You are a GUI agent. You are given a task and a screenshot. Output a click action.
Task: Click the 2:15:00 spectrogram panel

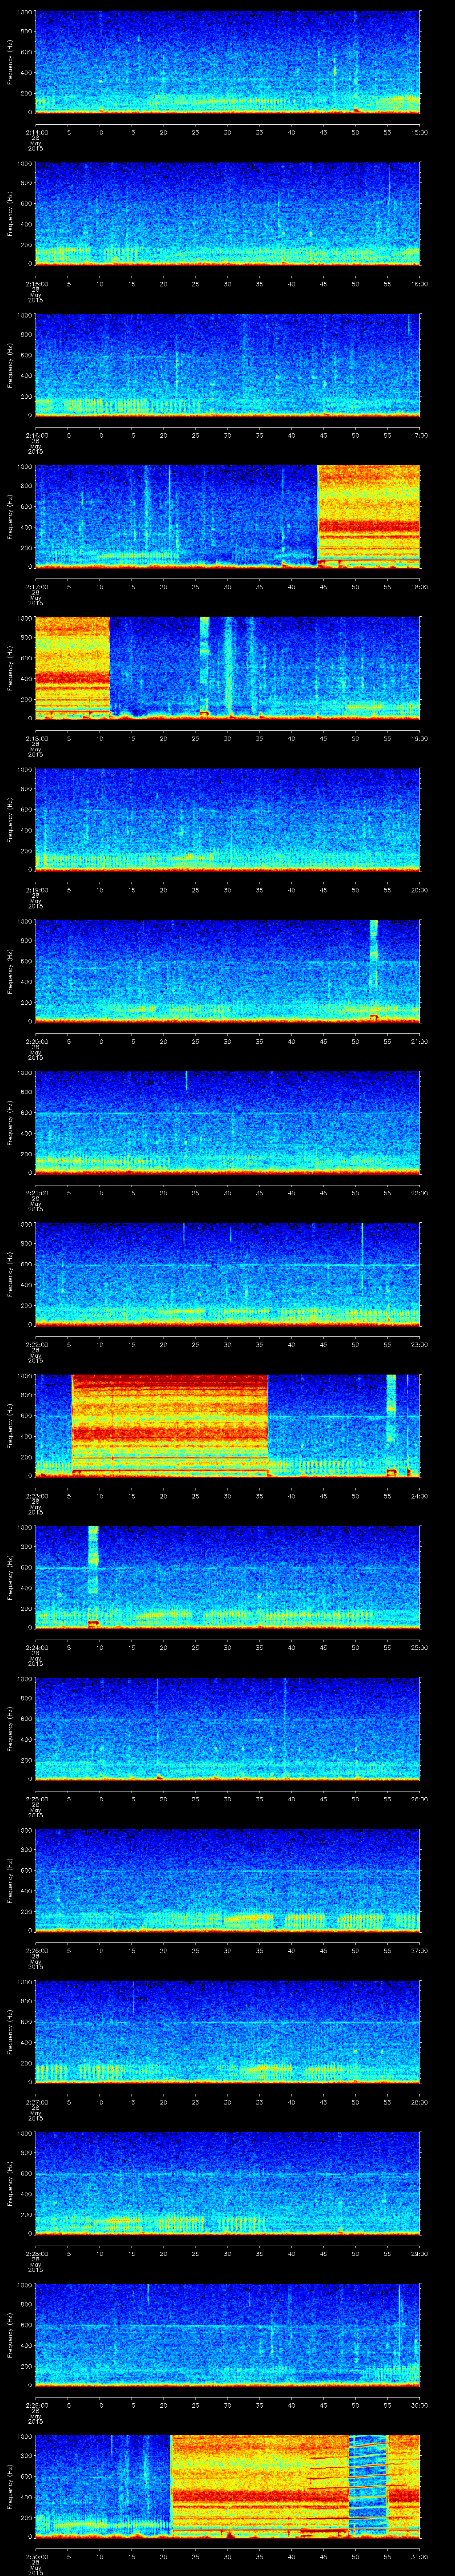point(227,212)
